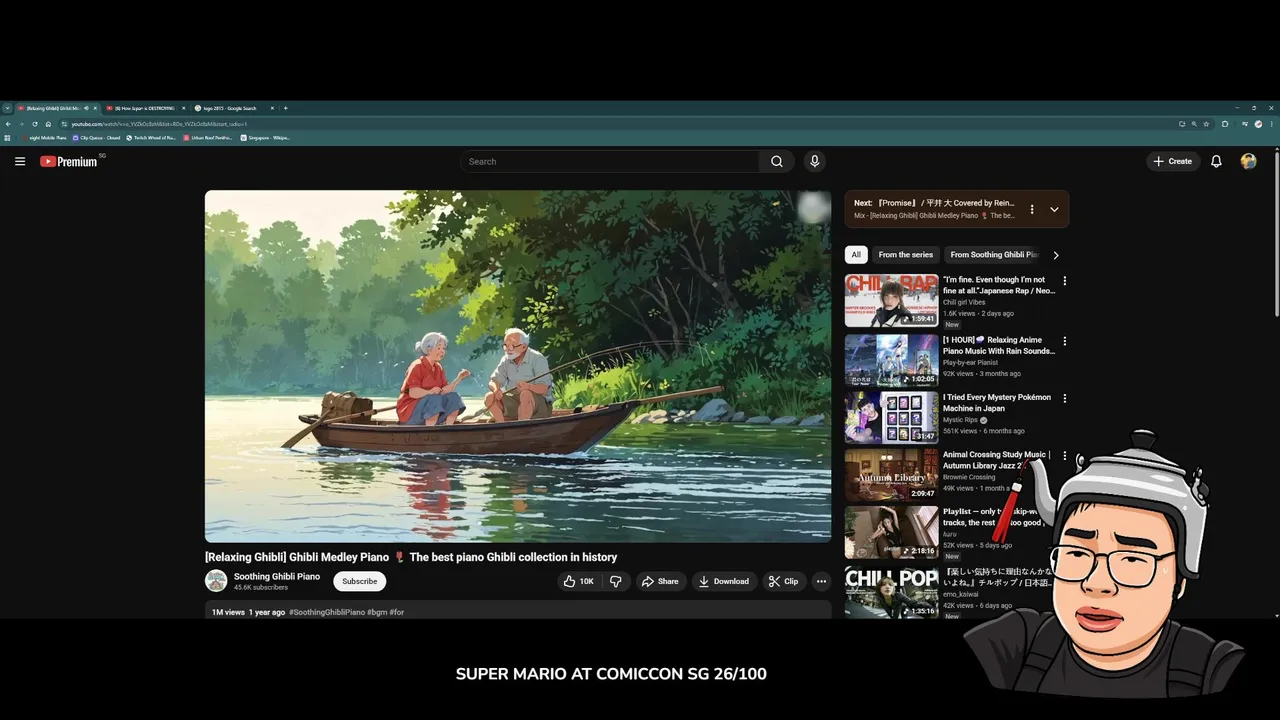1280x720 pixels.
Task: Download the video
Action: pos(724,581)
